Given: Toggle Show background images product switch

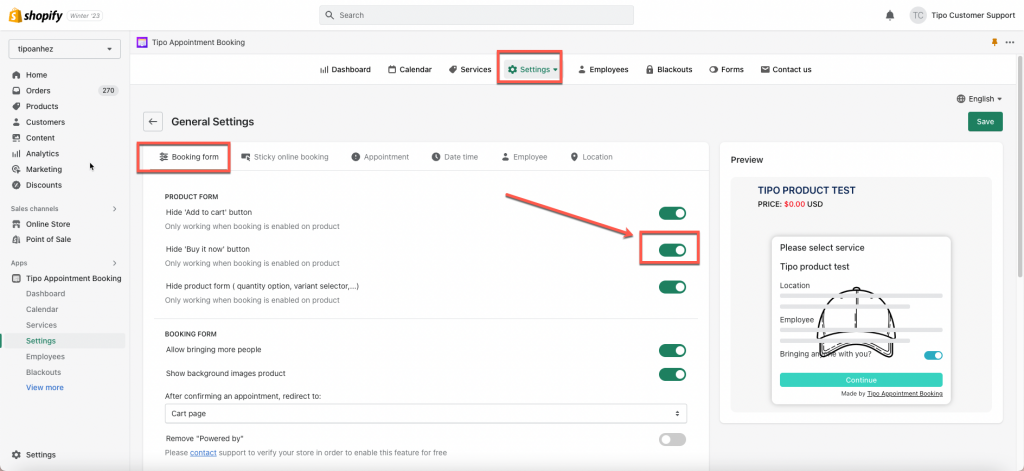Looking at the screenshot, I should pos(672,374).
